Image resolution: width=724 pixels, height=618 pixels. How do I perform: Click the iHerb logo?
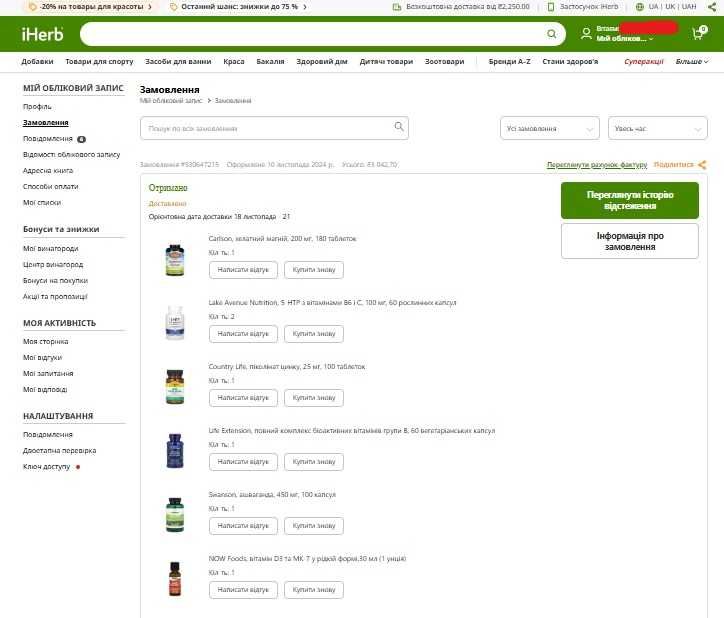42,34
